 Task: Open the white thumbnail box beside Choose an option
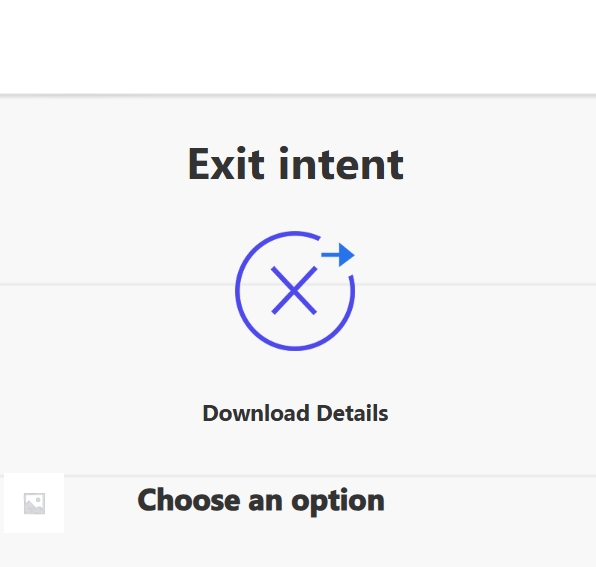tap(34, 503)
